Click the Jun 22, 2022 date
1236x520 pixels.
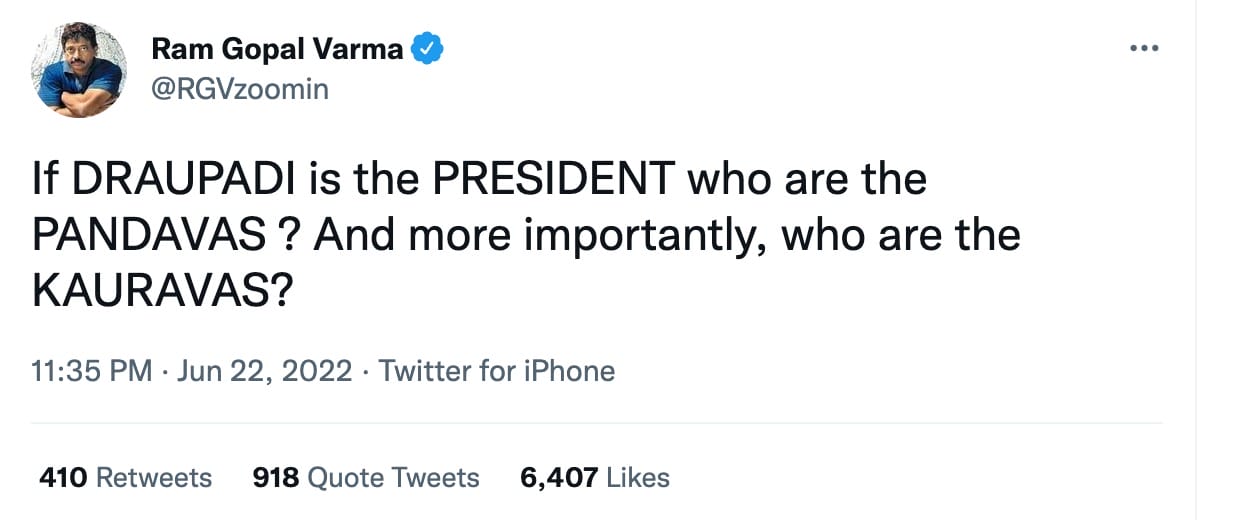[x=264, y=372]
